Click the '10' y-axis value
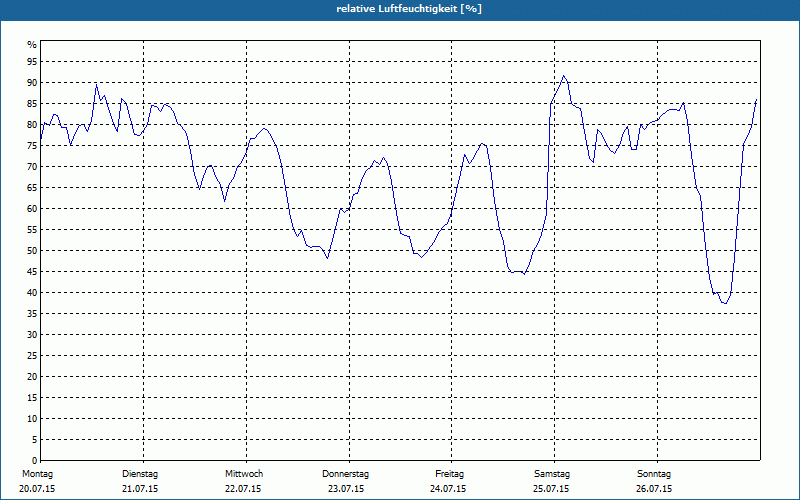The image size is (800, 500). pos(32,418)
